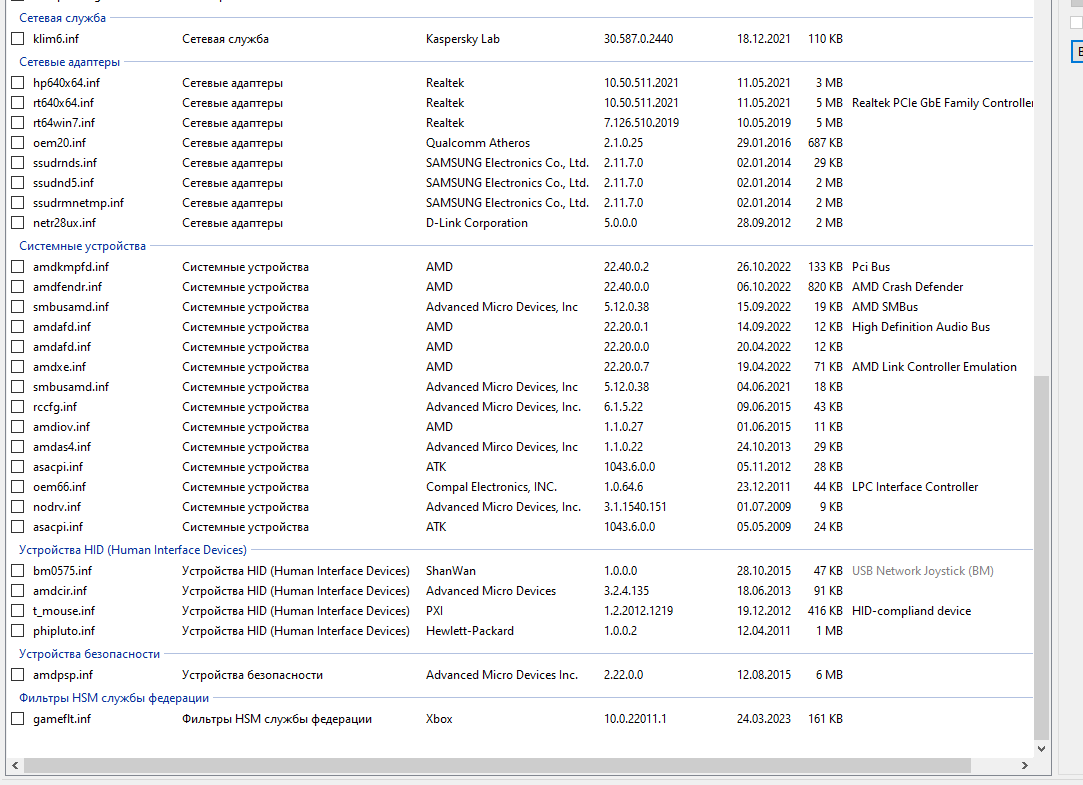Click the vertical scrollbar down arrow
1083x785 pixels.
(1042, 748)
